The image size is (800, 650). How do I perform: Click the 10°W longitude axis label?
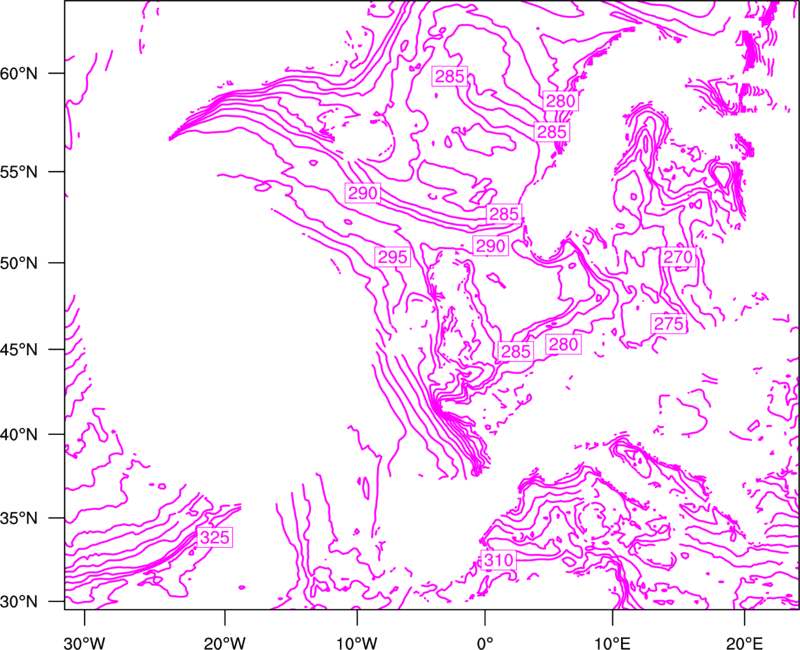pyautogui.click(x=357, y=643)
